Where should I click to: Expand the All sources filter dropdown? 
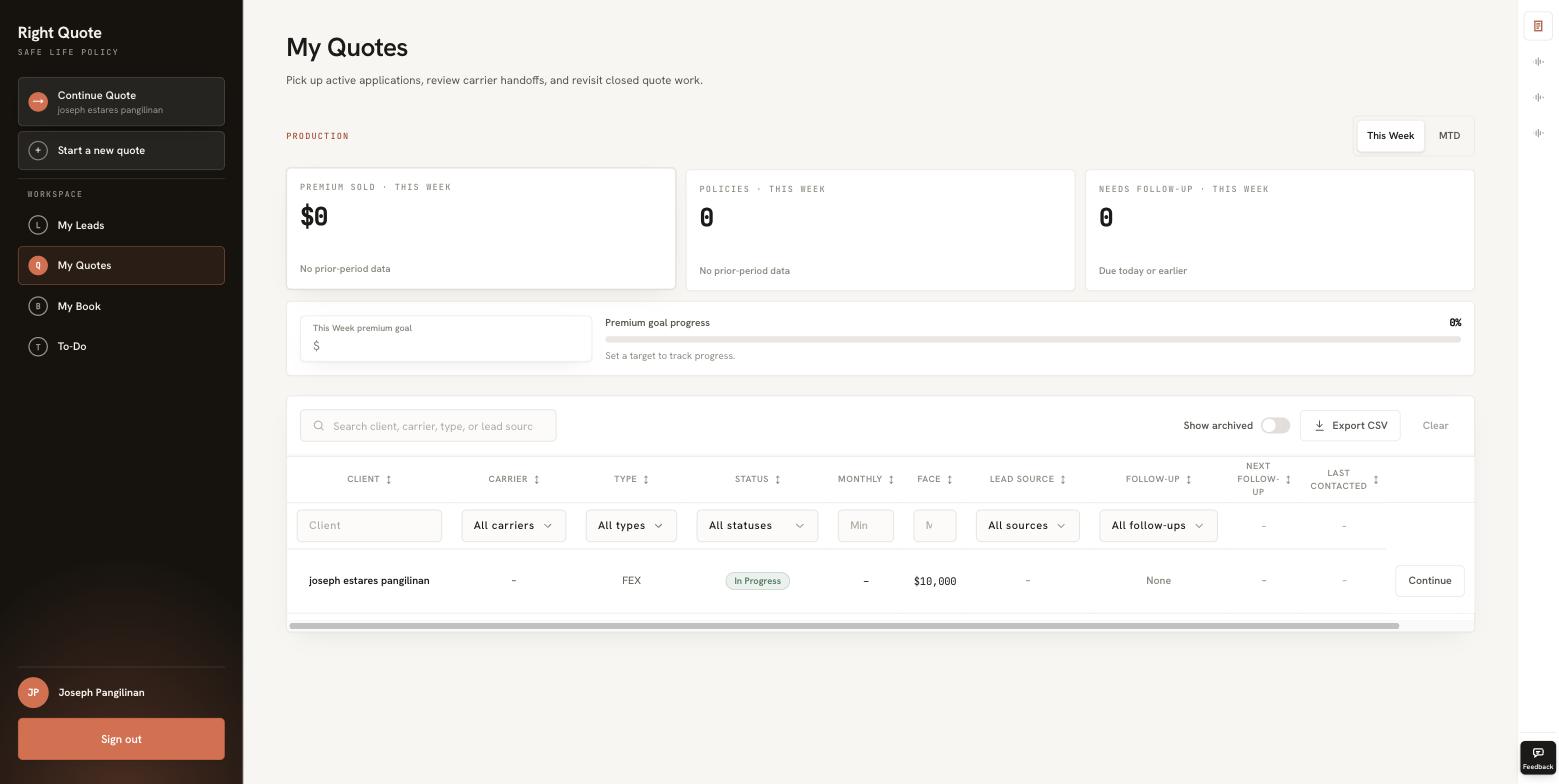coord(1028,526)
